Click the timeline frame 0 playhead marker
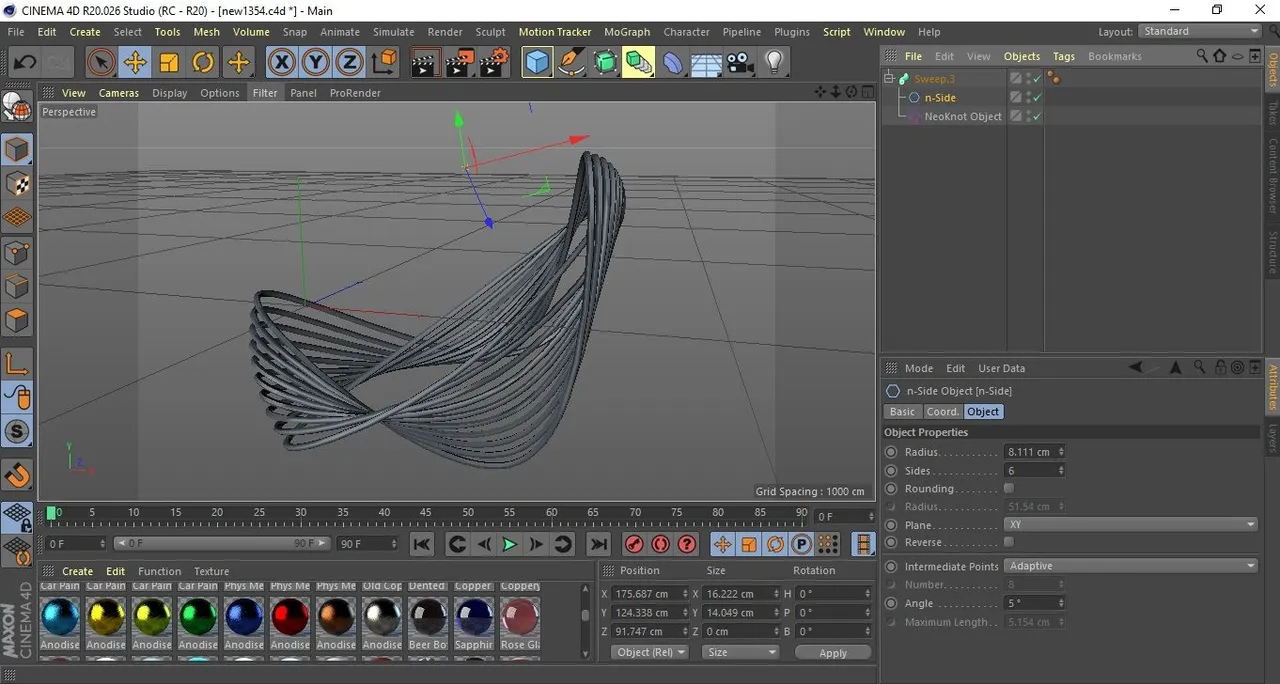 tap(51, 513)
